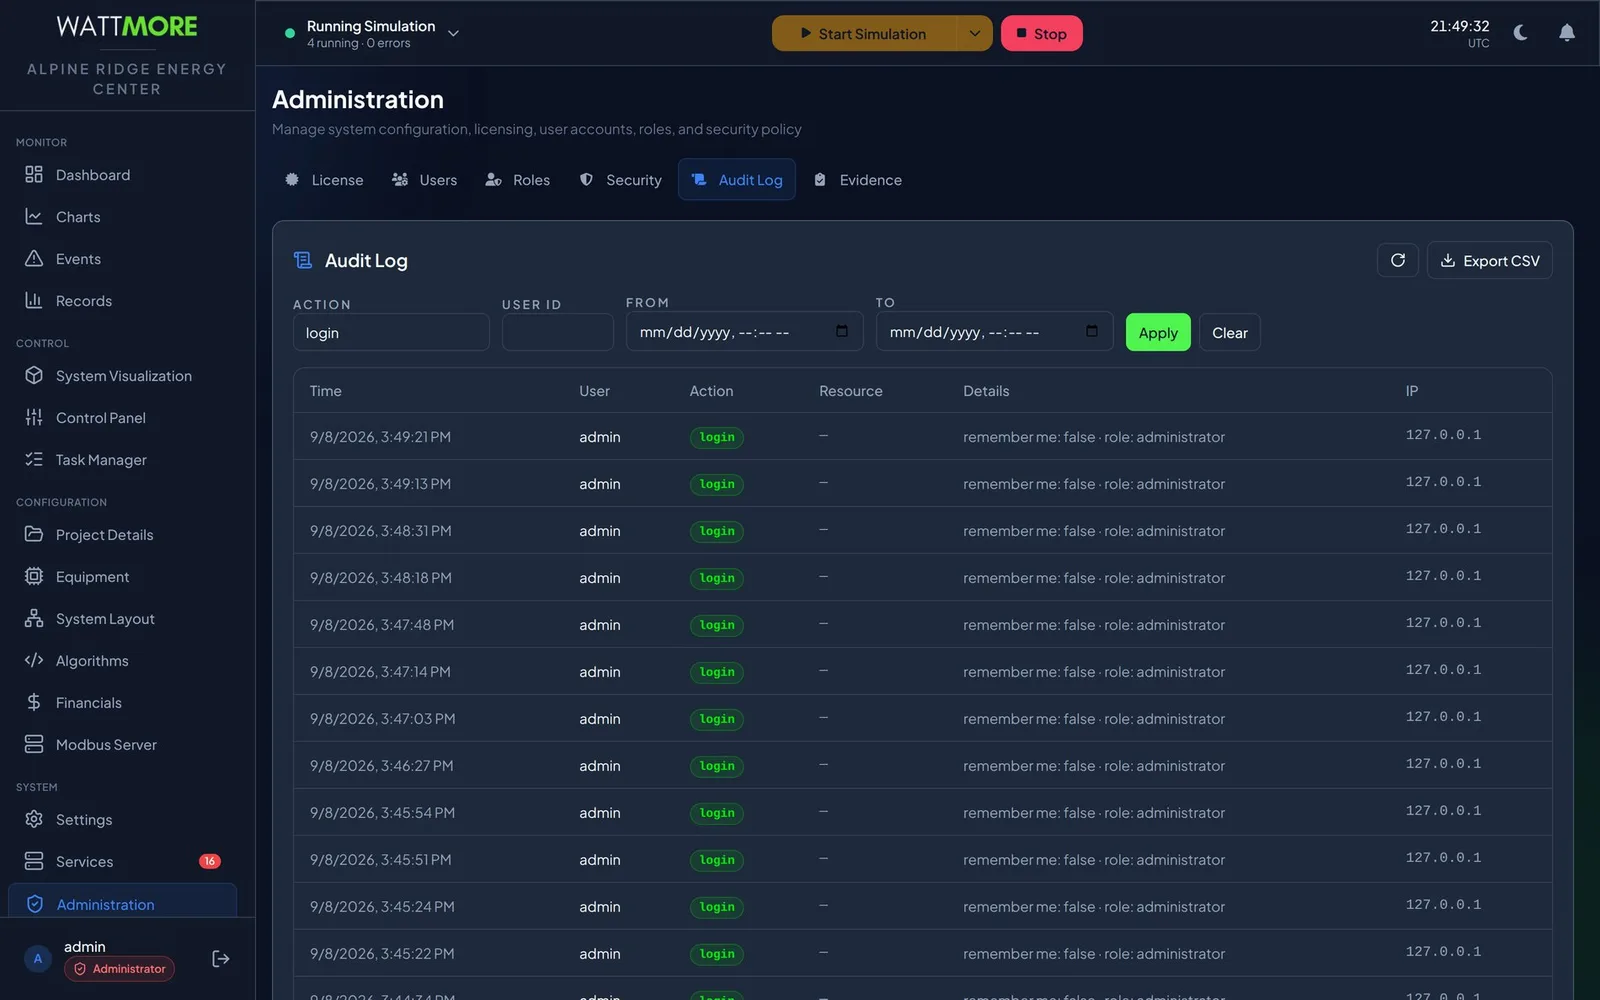Switch to the Evidence tab
This screenshot has width=1600, height=1000.
[858, 180]
